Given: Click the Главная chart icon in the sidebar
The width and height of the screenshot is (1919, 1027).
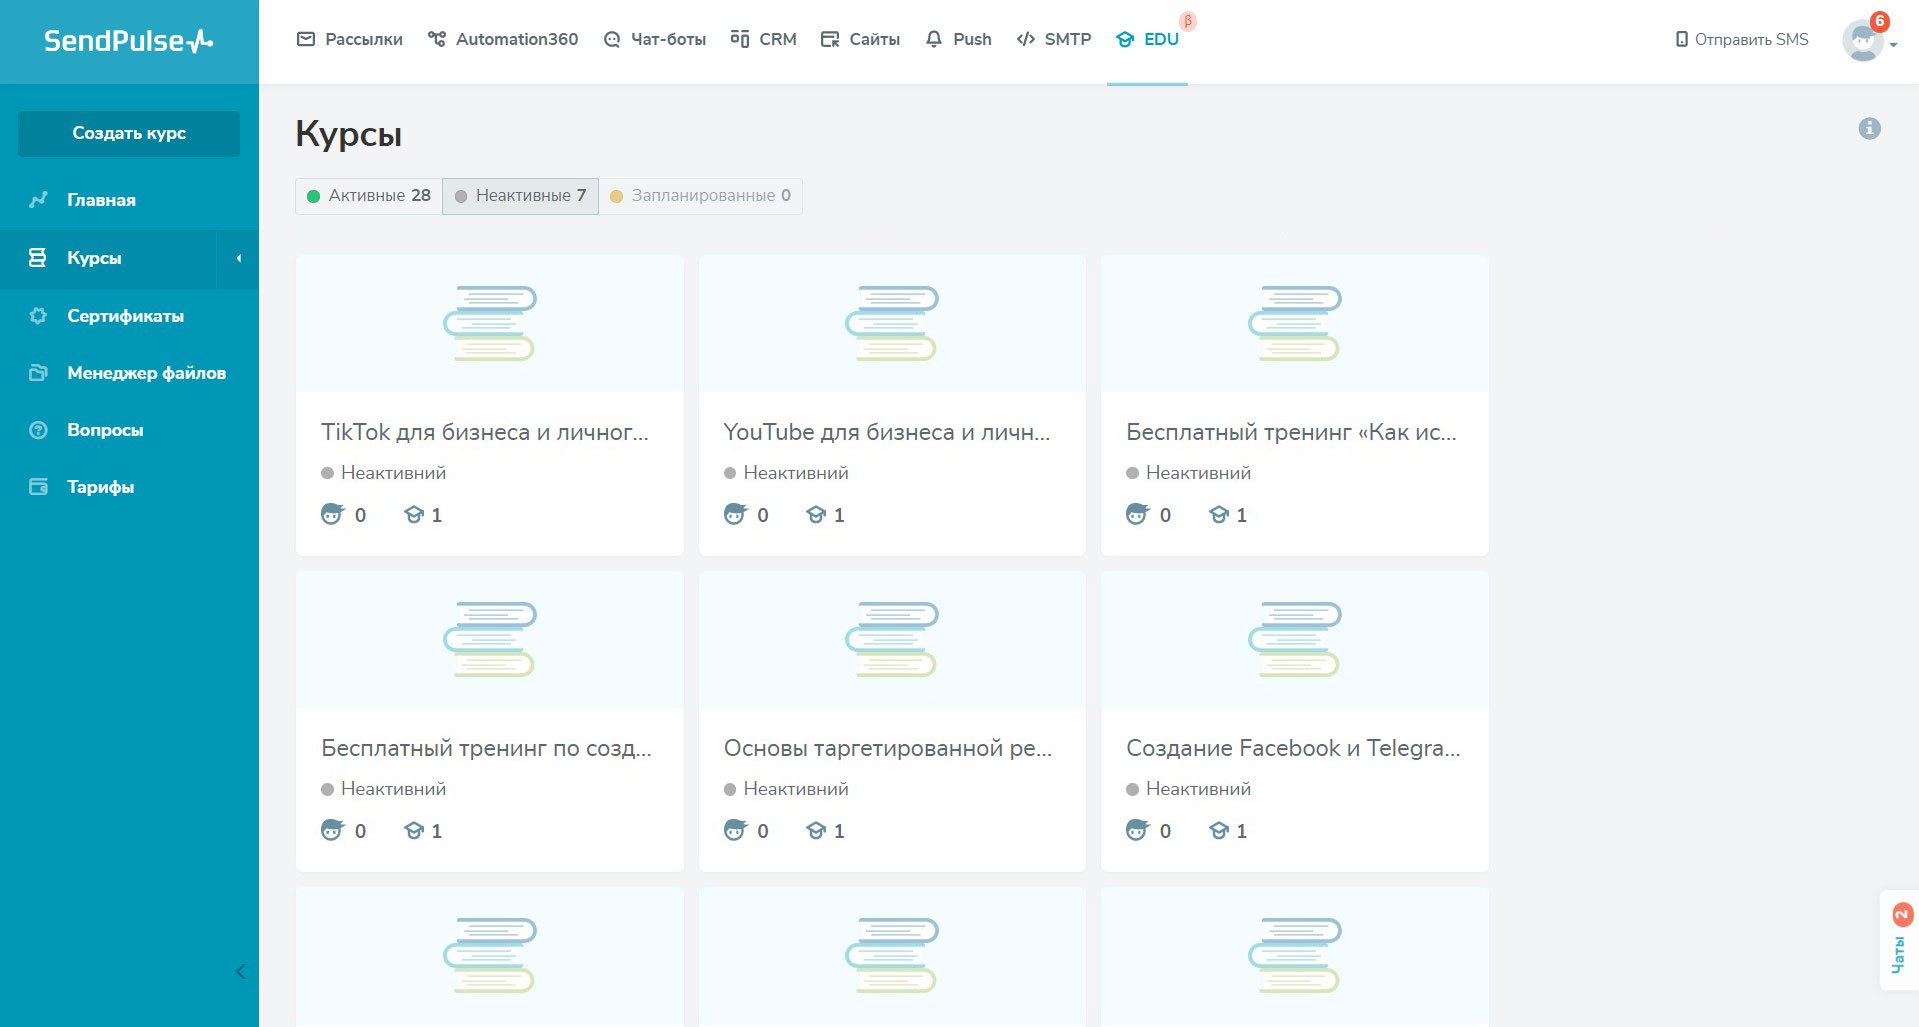Looking at the screenshot, I should pos(38,200).
